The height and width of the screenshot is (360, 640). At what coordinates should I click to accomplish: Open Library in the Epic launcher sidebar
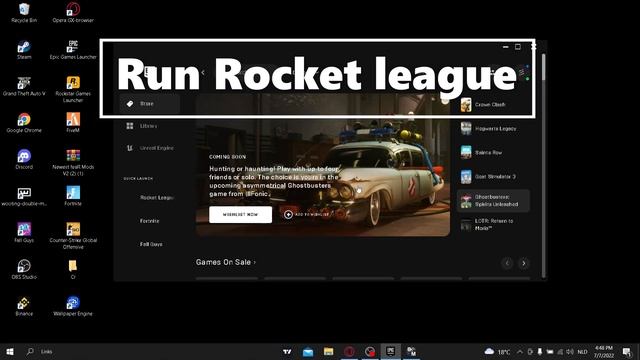[149, 126]
